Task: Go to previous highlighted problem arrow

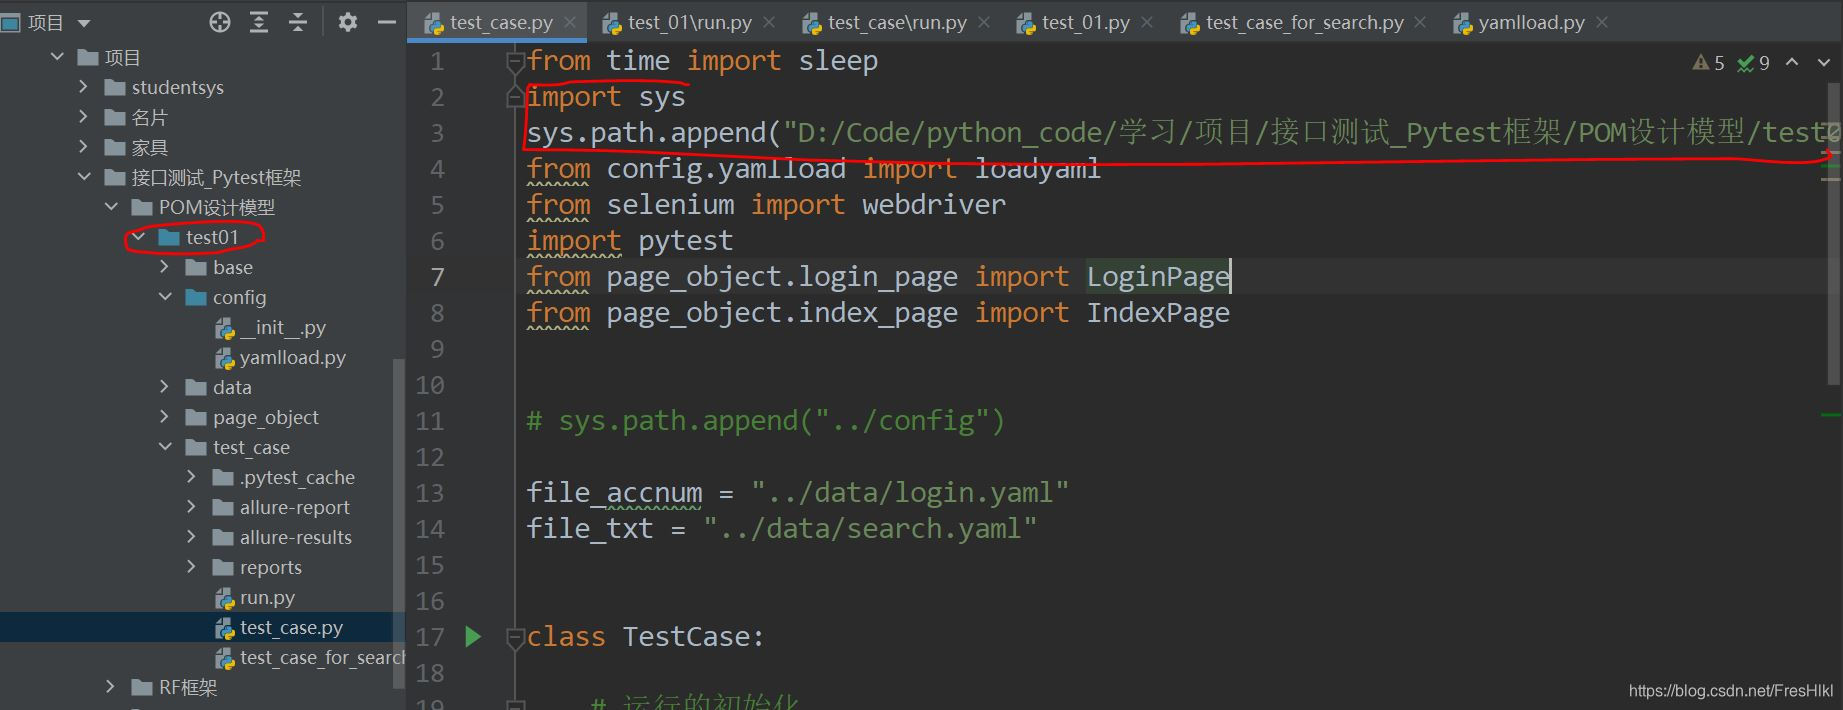Action: click(x=1792, y=62)
